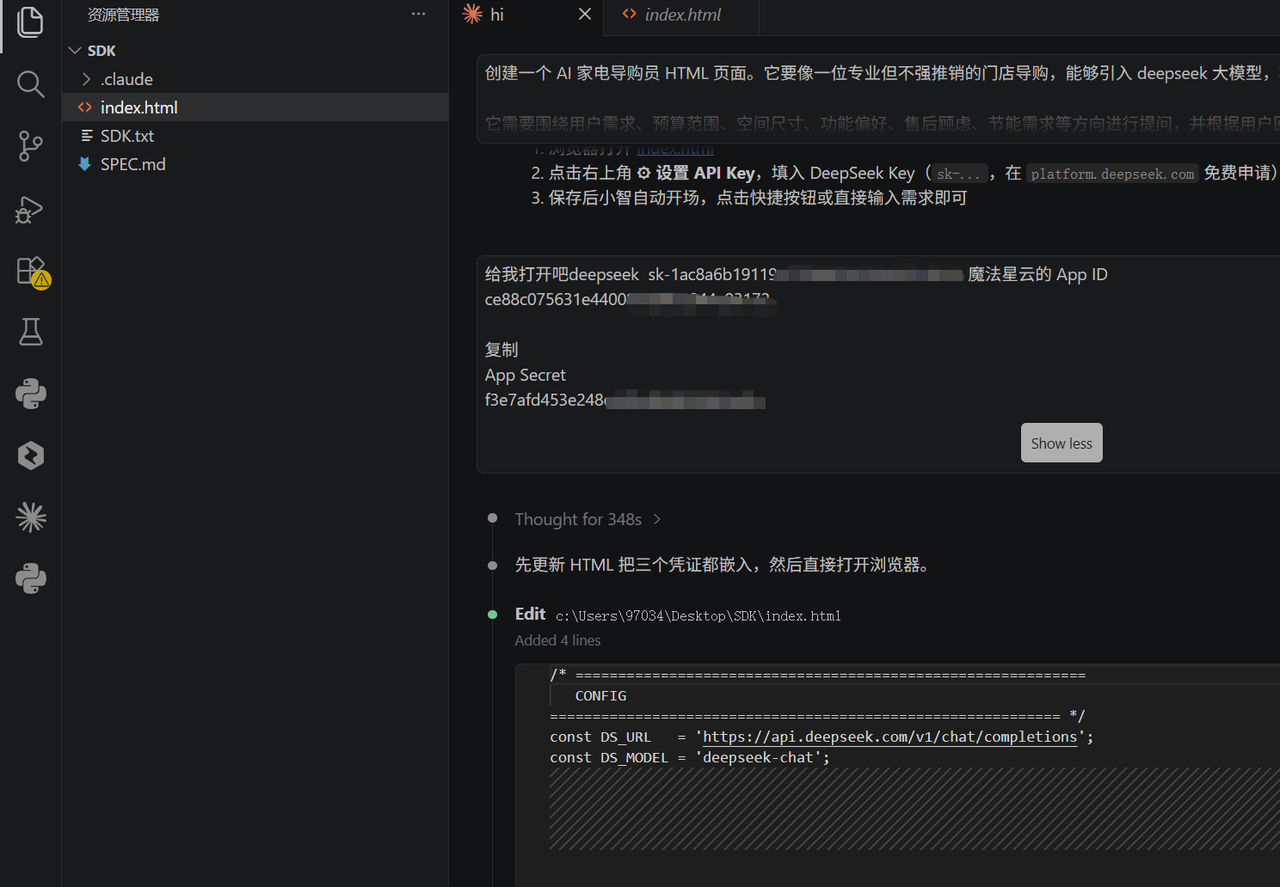Open the Search view in activity bar

click(30, 84)
